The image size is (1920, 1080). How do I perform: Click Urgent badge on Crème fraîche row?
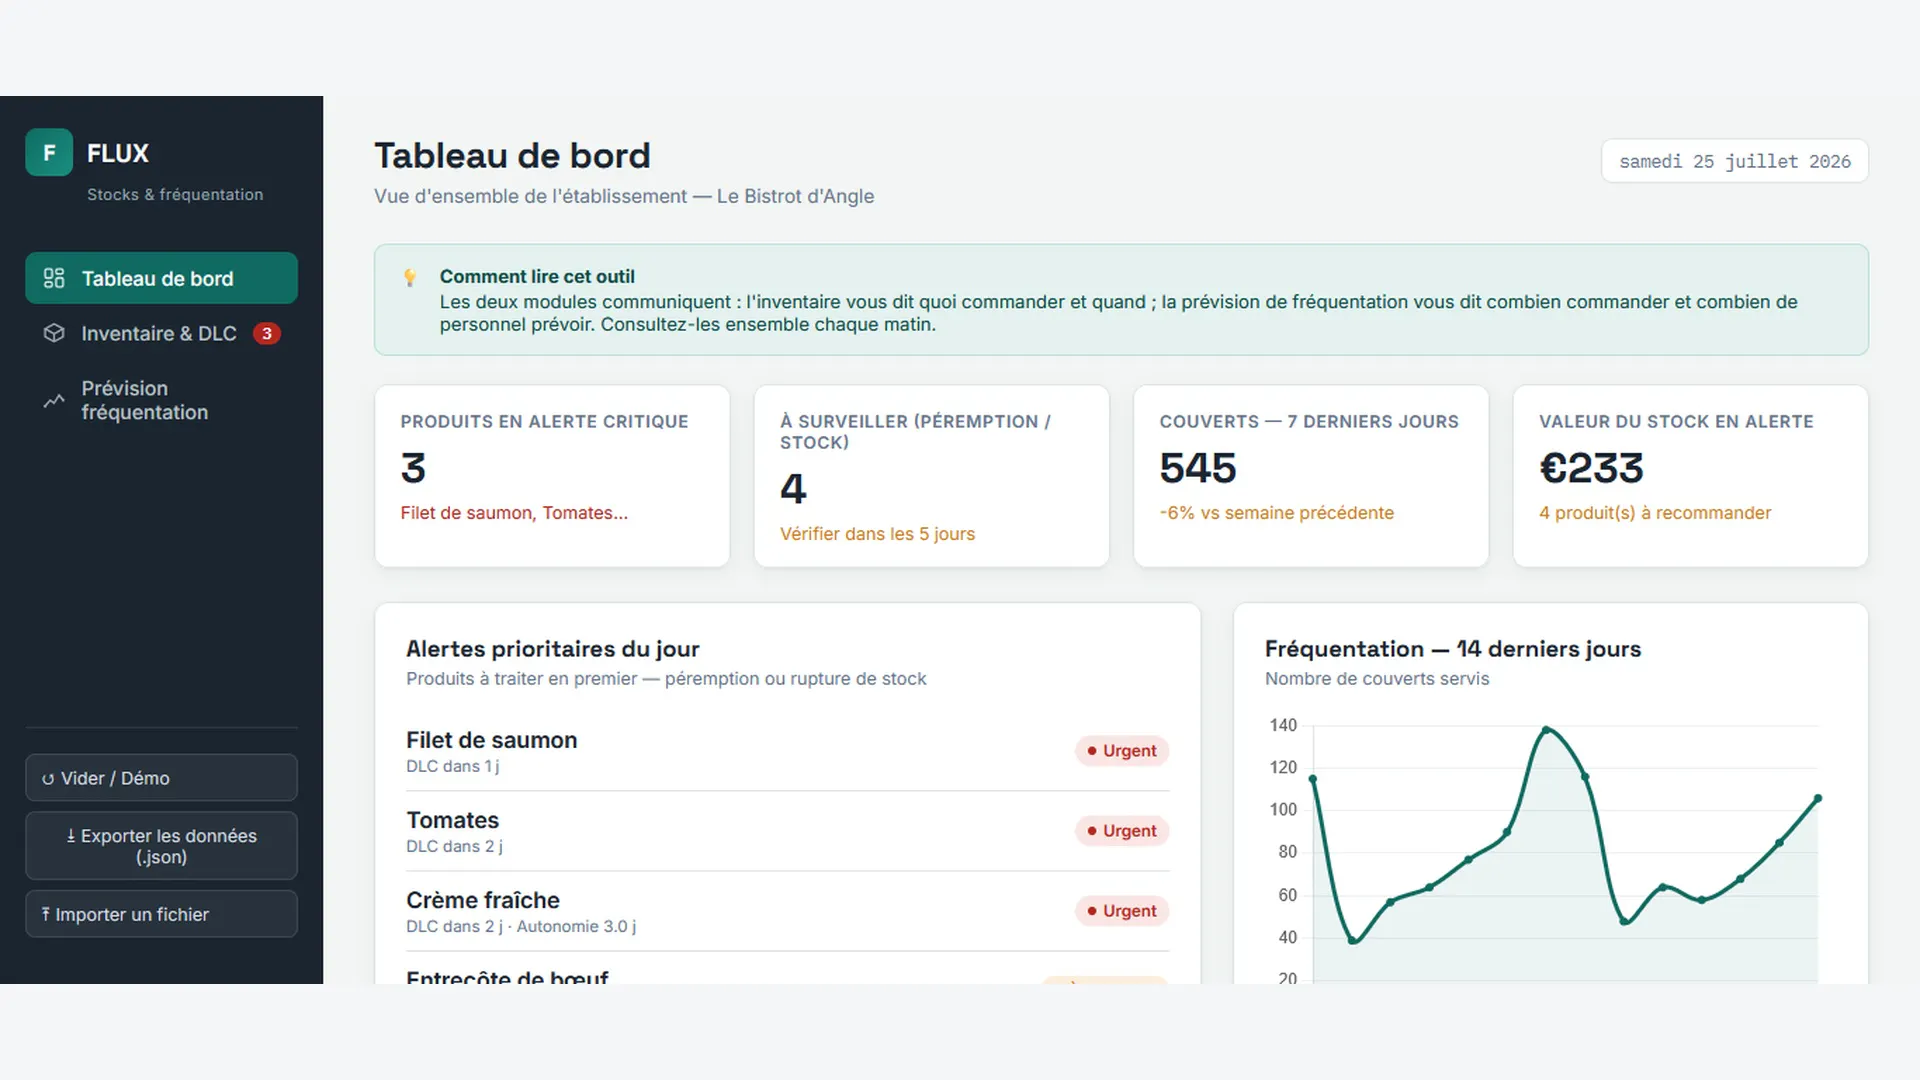point(1122,911)
